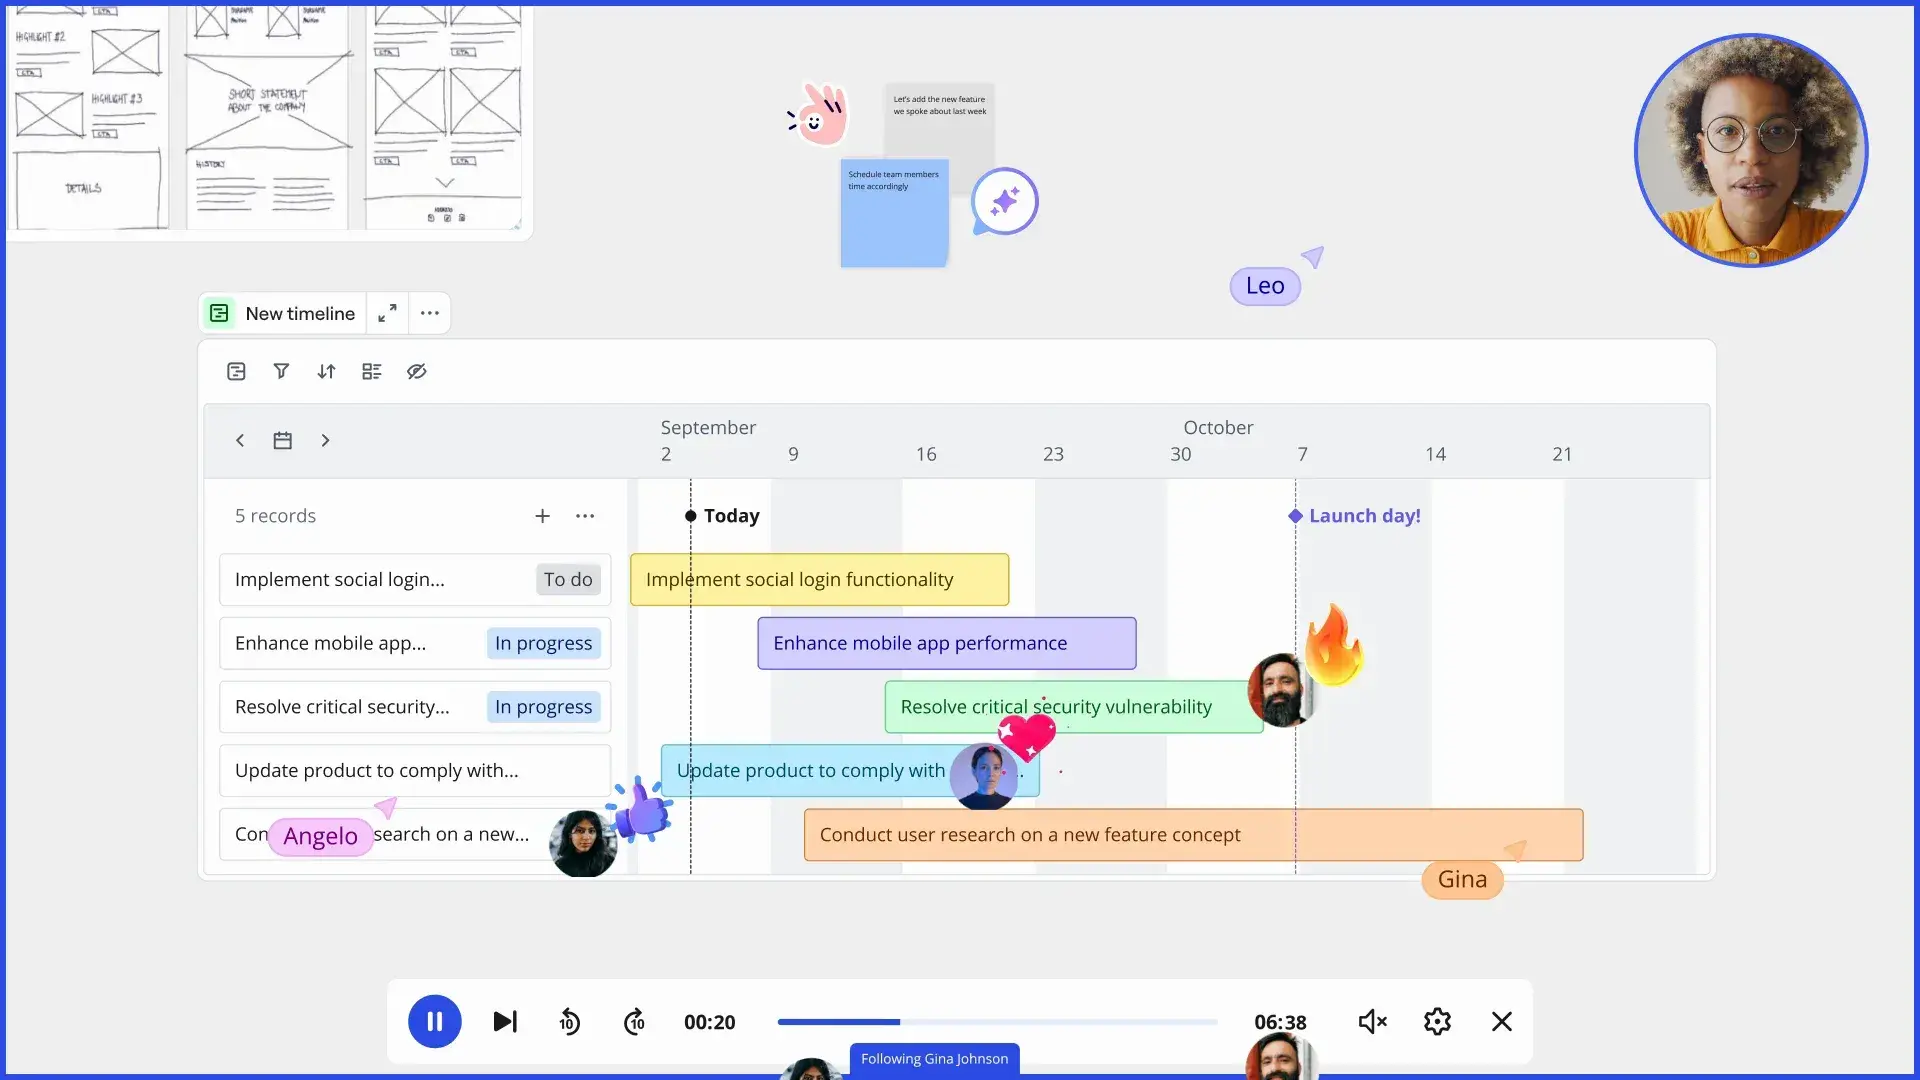
Task: Select the Enhance mobile app performance bar
Action: [946, 643]
